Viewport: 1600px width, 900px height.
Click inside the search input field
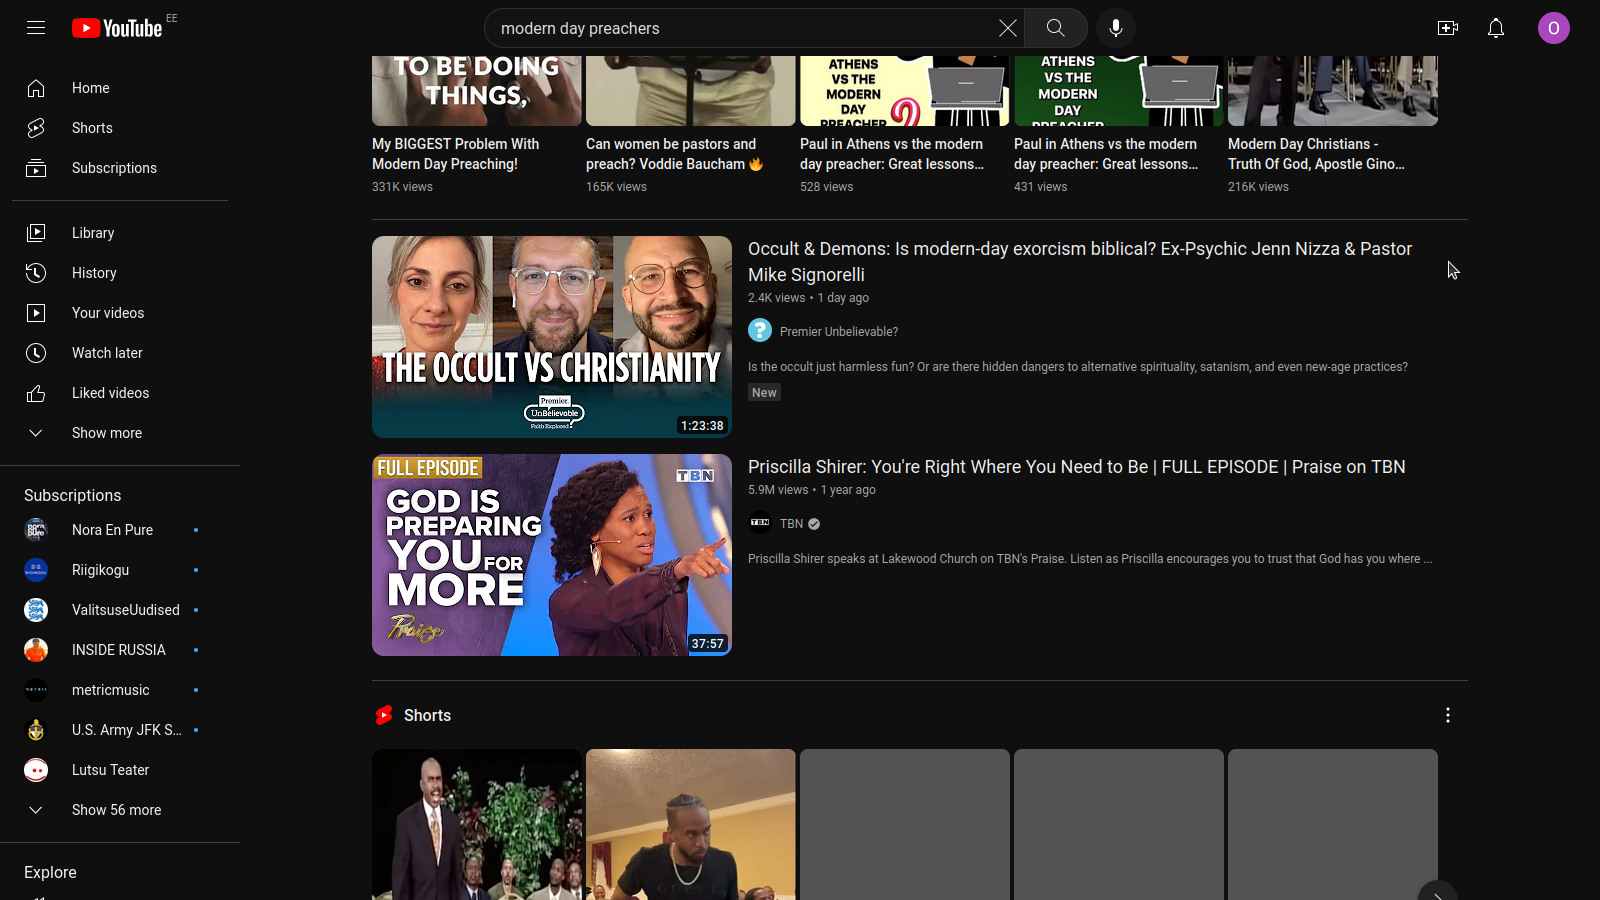[x=740, y=28]
